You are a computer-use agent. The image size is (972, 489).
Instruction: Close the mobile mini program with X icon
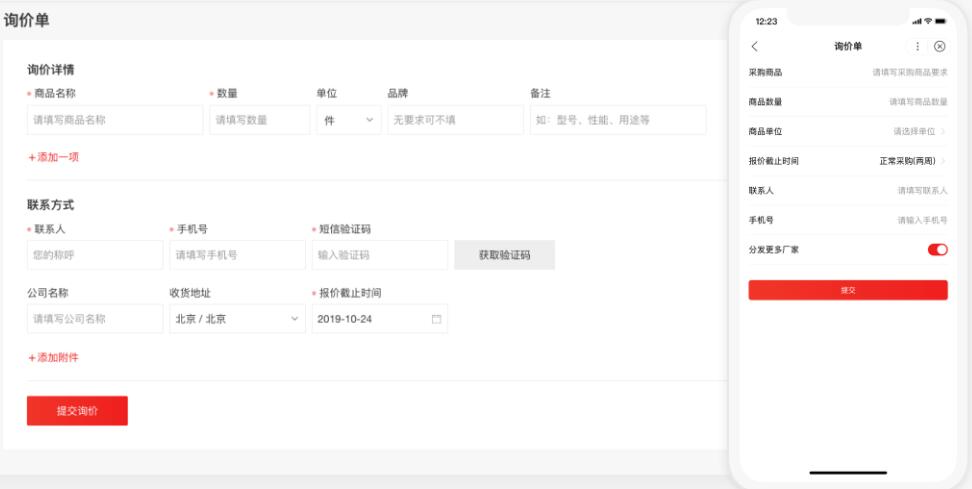coord(939,47)
